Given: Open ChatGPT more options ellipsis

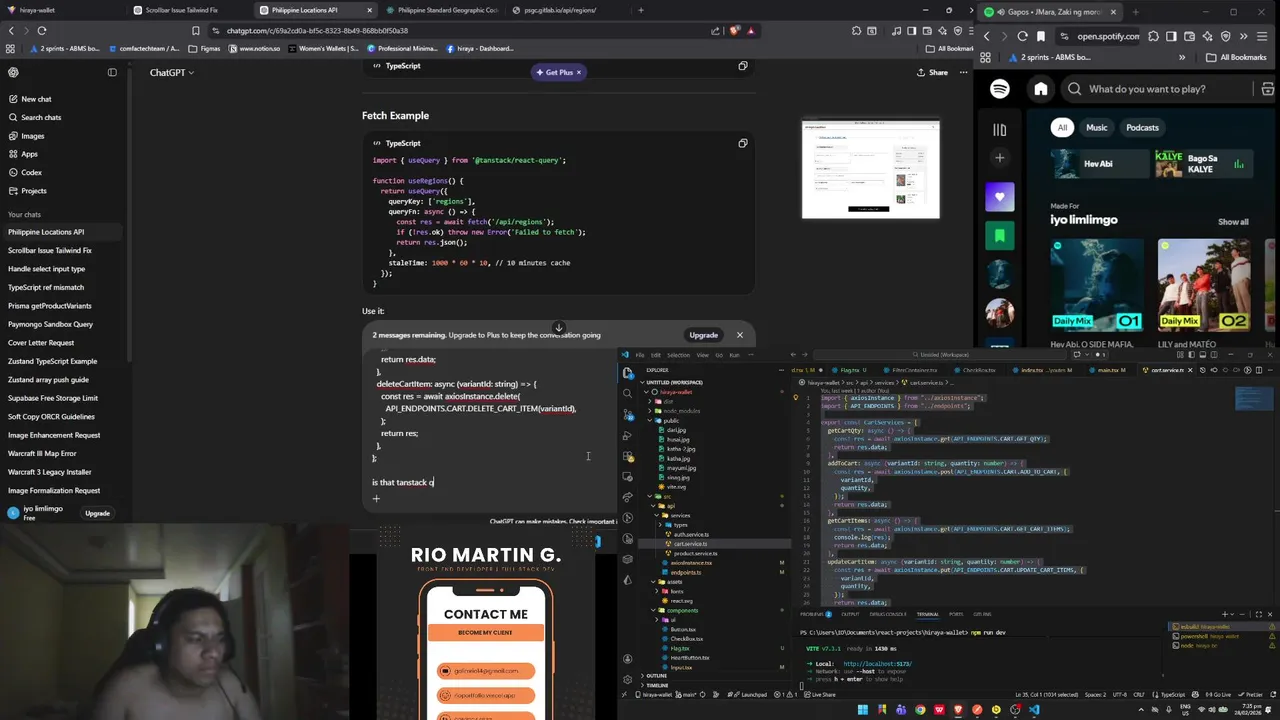Looking at the screenshot, I should pos(964,72).
